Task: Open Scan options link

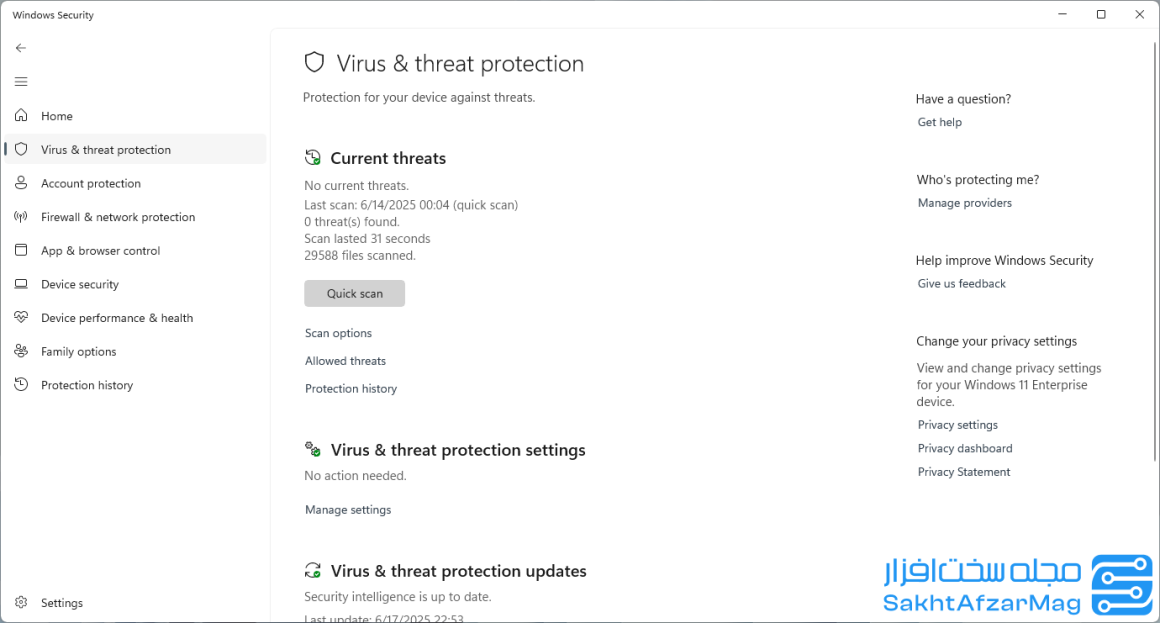Action: click(338, 333)
